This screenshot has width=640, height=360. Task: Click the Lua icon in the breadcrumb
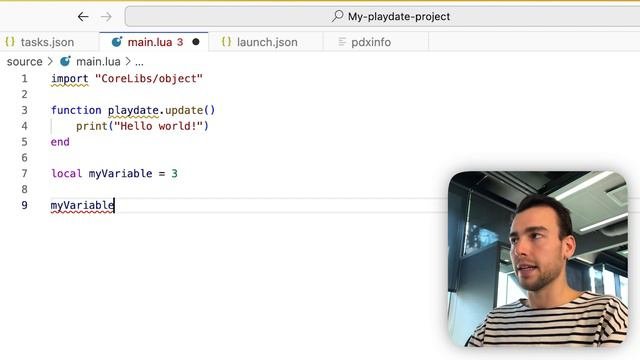tap(65, 61)
